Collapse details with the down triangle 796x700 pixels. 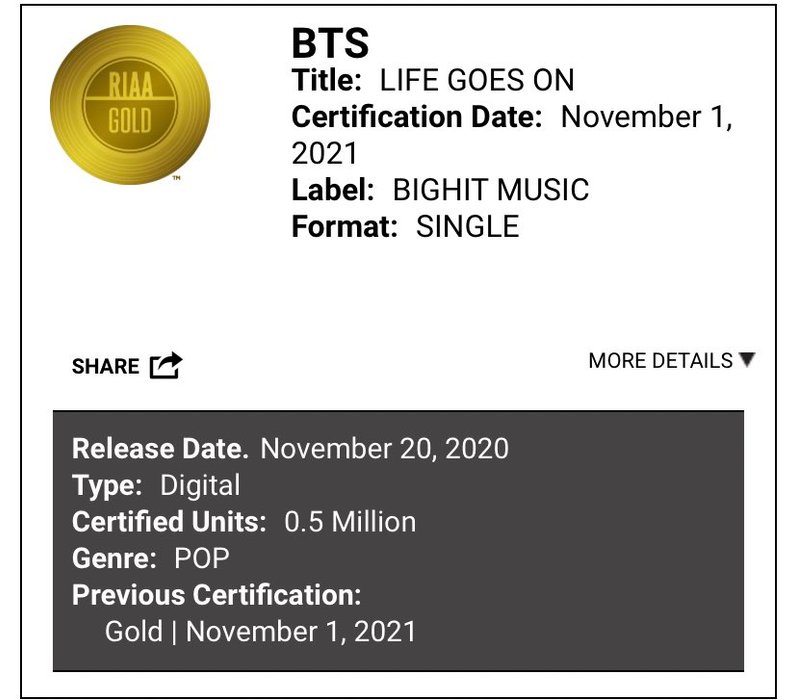coord(746,360)
